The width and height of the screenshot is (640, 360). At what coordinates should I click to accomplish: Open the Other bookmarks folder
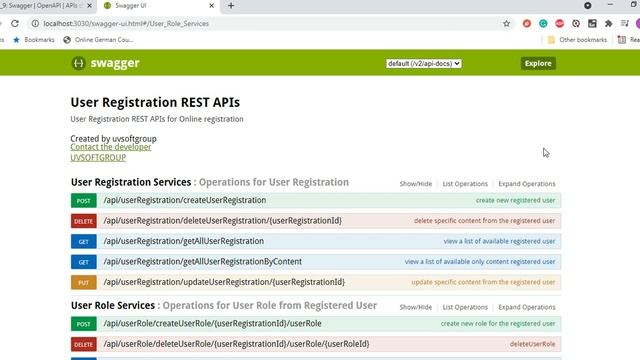tap(578, 40)
